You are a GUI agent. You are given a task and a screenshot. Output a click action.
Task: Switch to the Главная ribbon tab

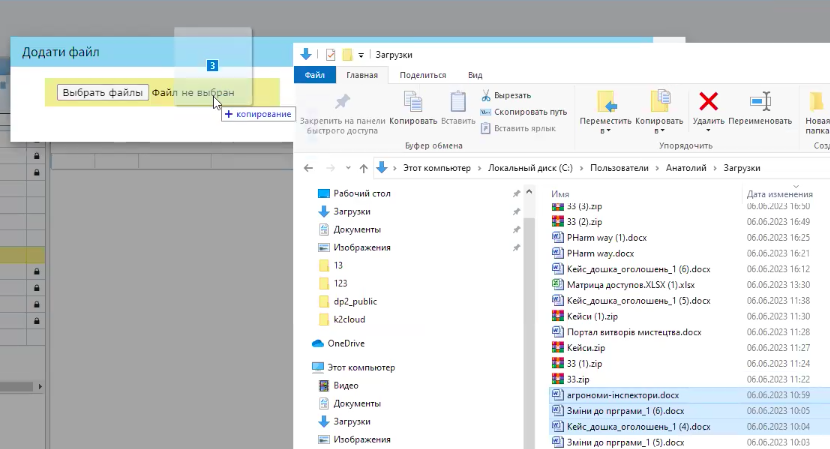[362, 75]
